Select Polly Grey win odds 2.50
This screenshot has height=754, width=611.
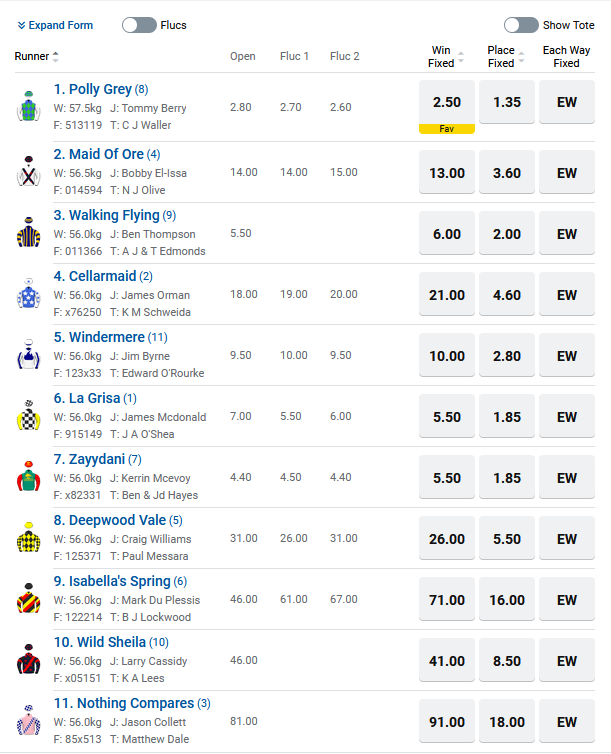click(x=447, y=102)
